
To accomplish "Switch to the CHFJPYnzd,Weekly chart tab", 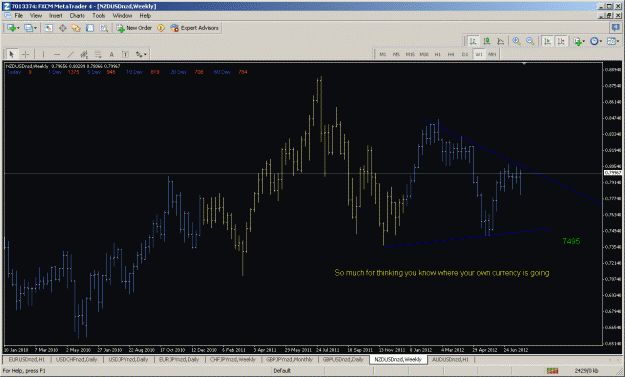I will [x=233, y=359].
